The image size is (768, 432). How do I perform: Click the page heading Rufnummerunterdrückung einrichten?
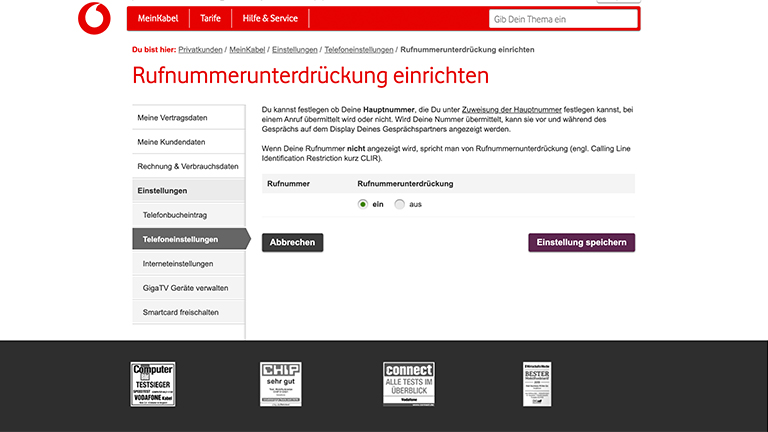(x=311, y=76)
